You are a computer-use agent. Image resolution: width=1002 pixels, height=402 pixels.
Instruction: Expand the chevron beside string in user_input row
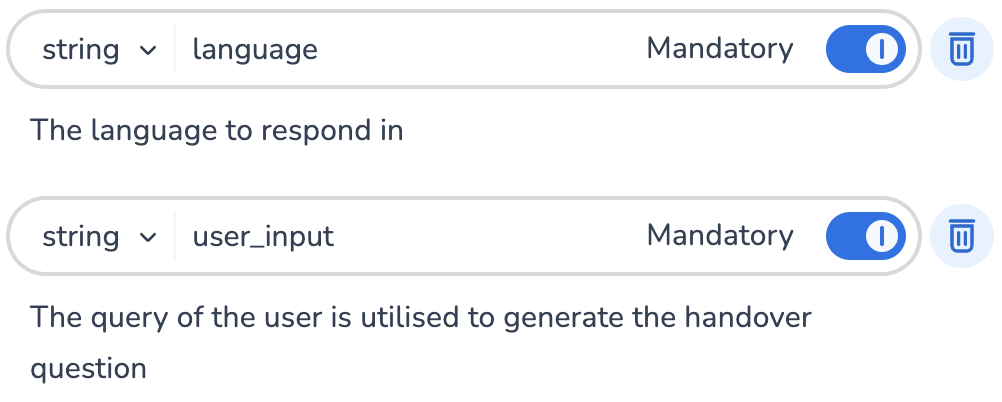tap(148, 237)
